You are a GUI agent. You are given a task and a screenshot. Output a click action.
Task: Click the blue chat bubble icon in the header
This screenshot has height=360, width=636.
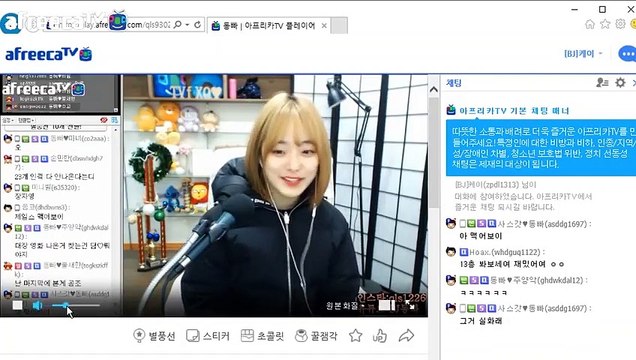627,54
